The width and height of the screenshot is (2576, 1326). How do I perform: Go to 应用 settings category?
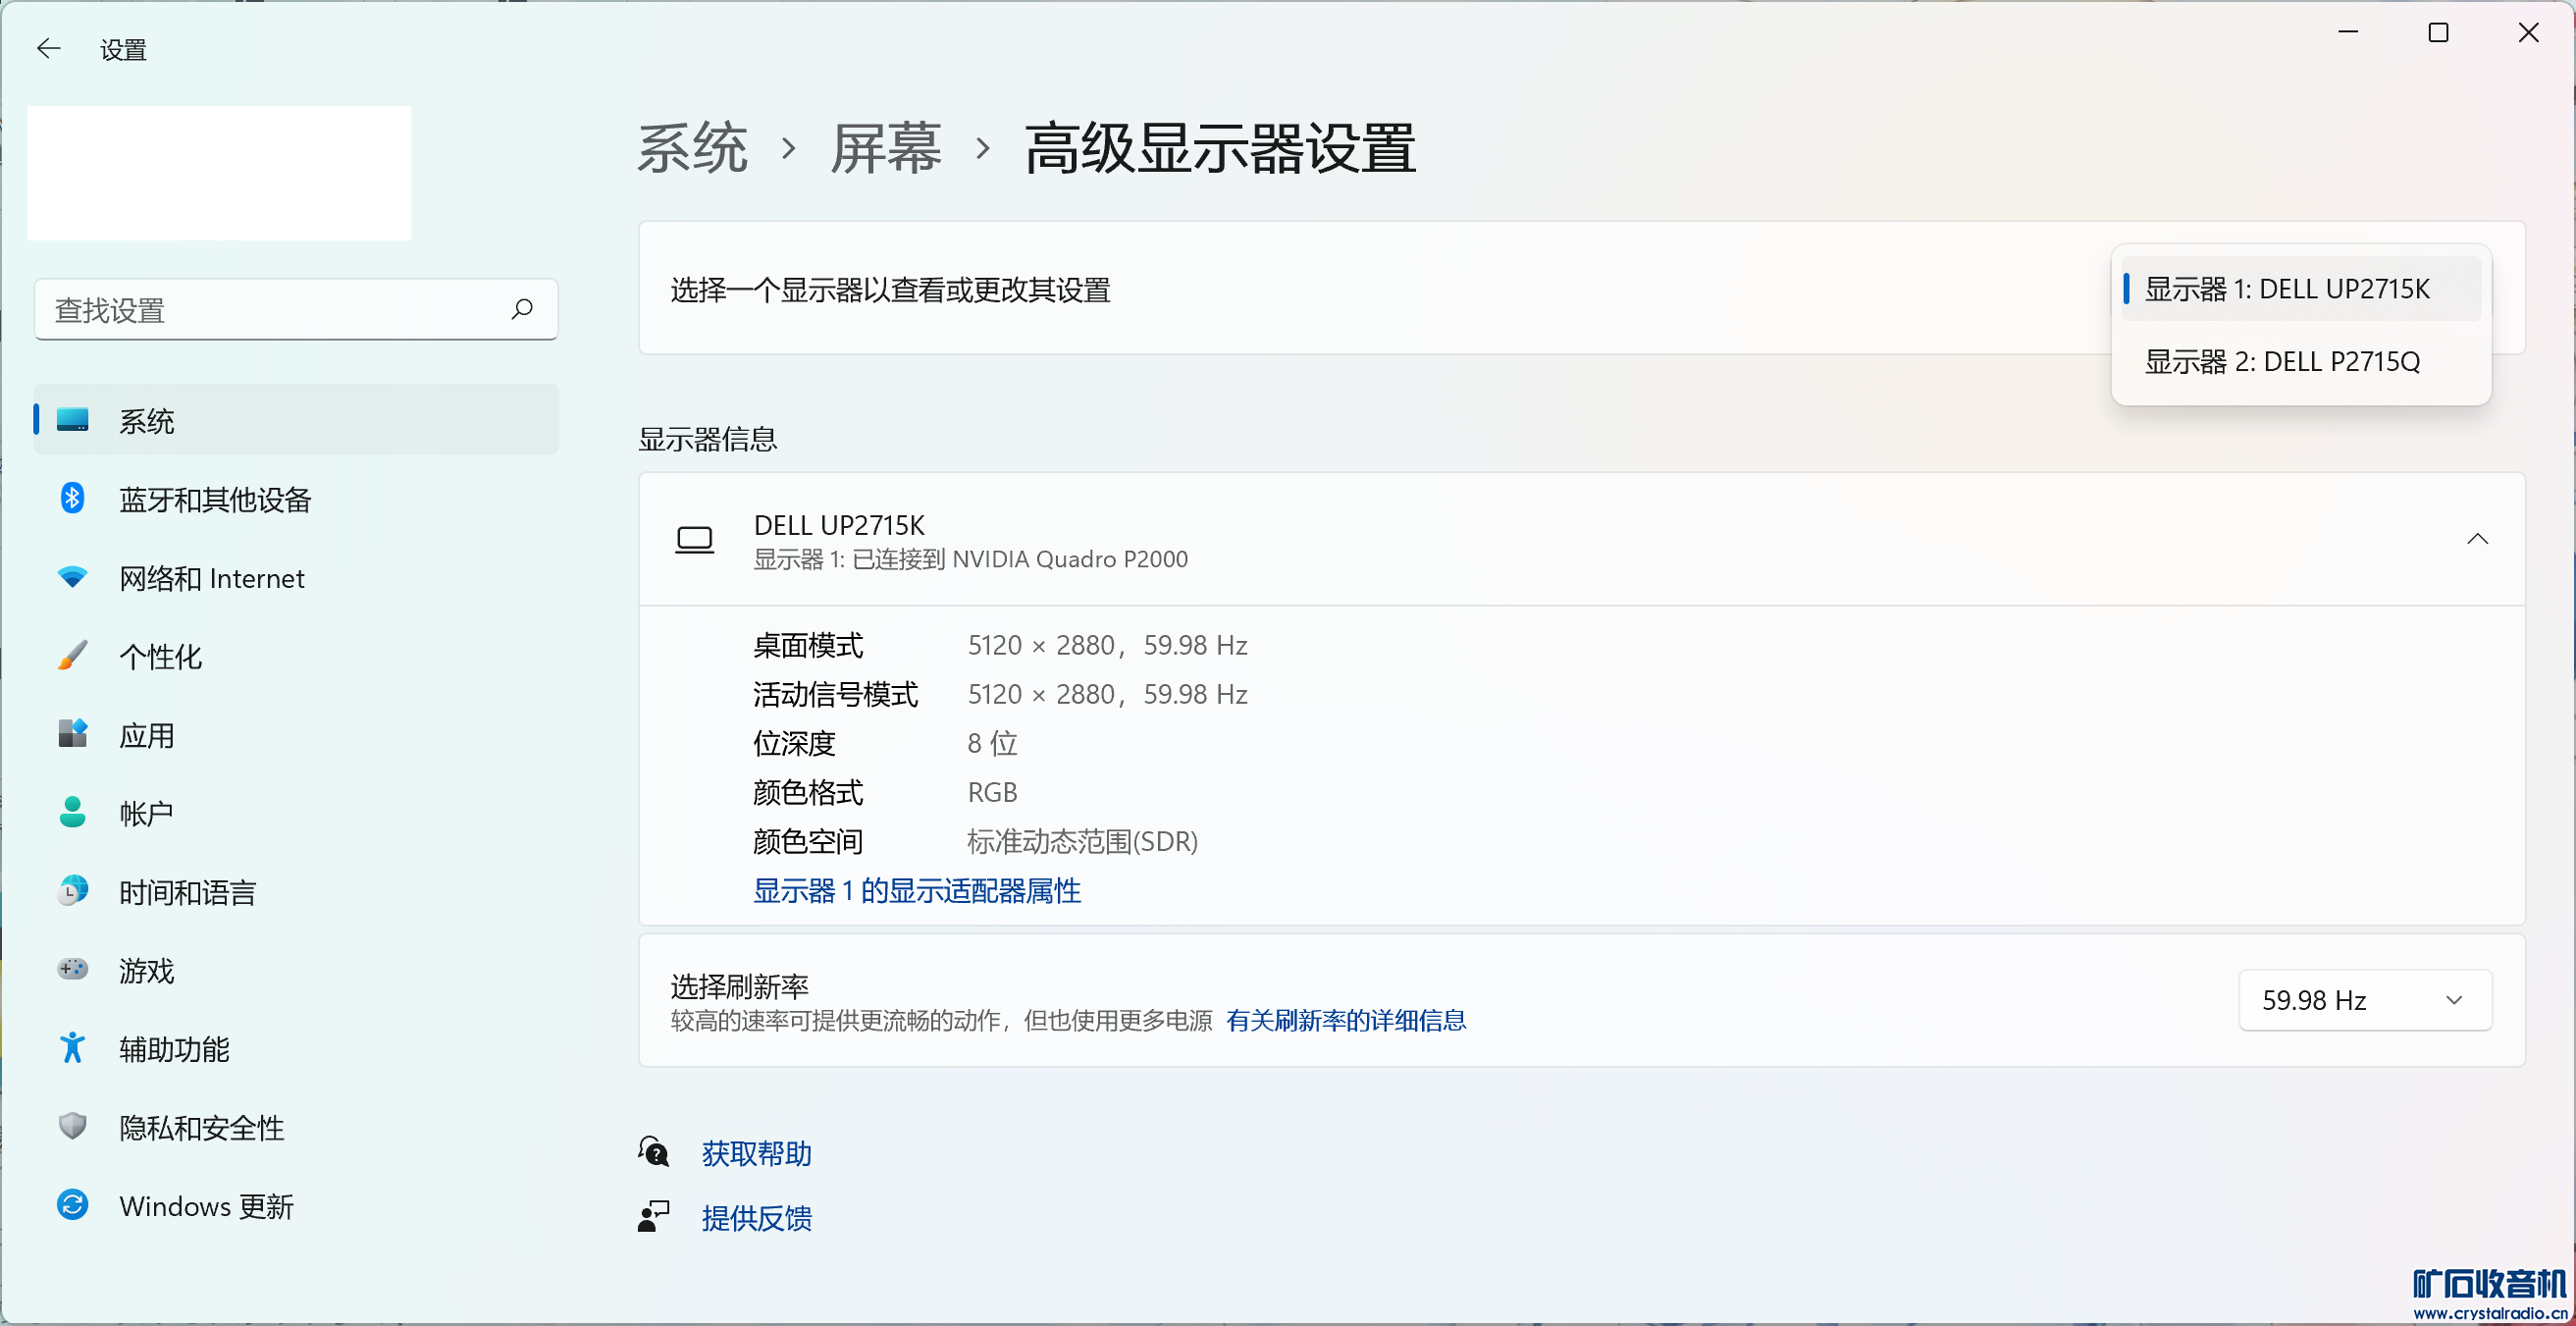pos(146,735)
